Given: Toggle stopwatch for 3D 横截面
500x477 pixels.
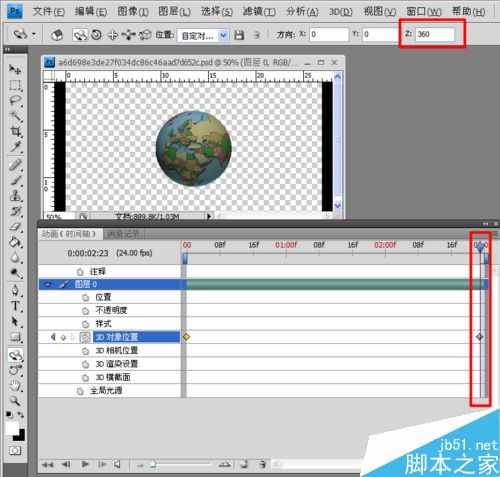Looking at the screenshot, I should point(85,378).
